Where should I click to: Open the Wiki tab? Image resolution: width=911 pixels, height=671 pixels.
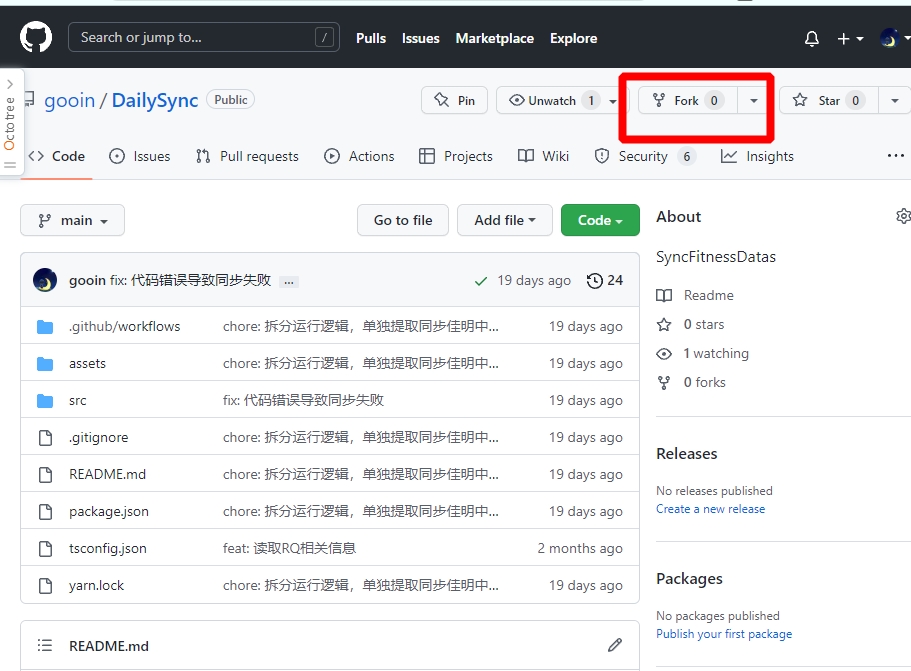point(543,156)
